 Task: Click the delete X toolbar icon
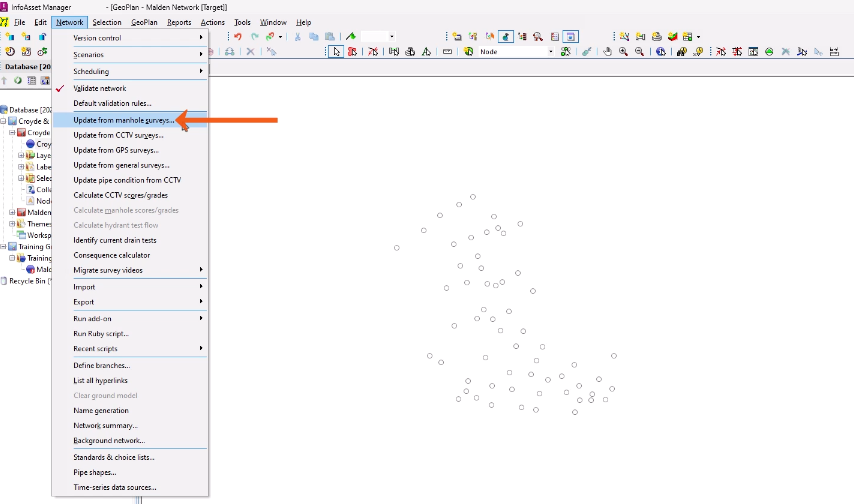coord(250,52)
